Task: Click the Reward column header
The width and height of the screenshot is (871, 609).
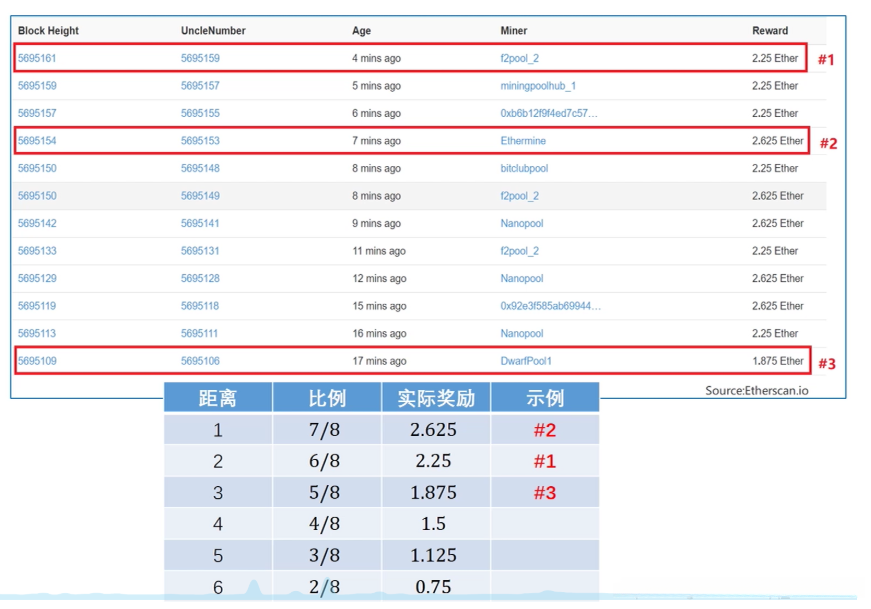Action: coord(770,31)
